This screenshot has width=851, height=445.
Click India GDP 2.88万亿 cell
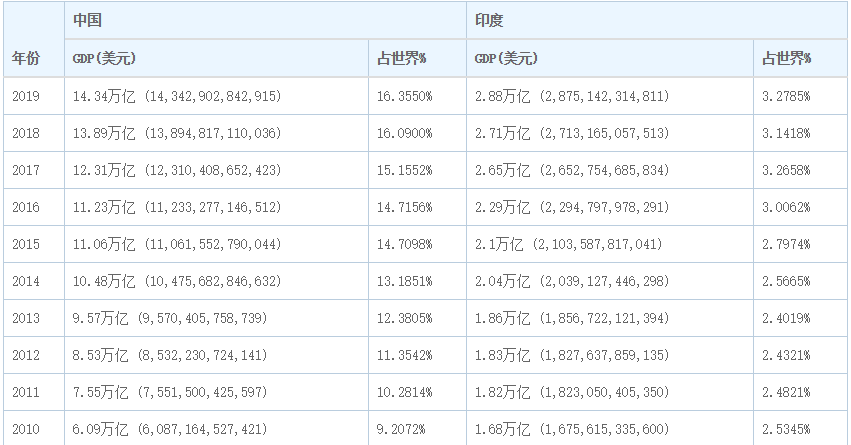coord(610,96)
